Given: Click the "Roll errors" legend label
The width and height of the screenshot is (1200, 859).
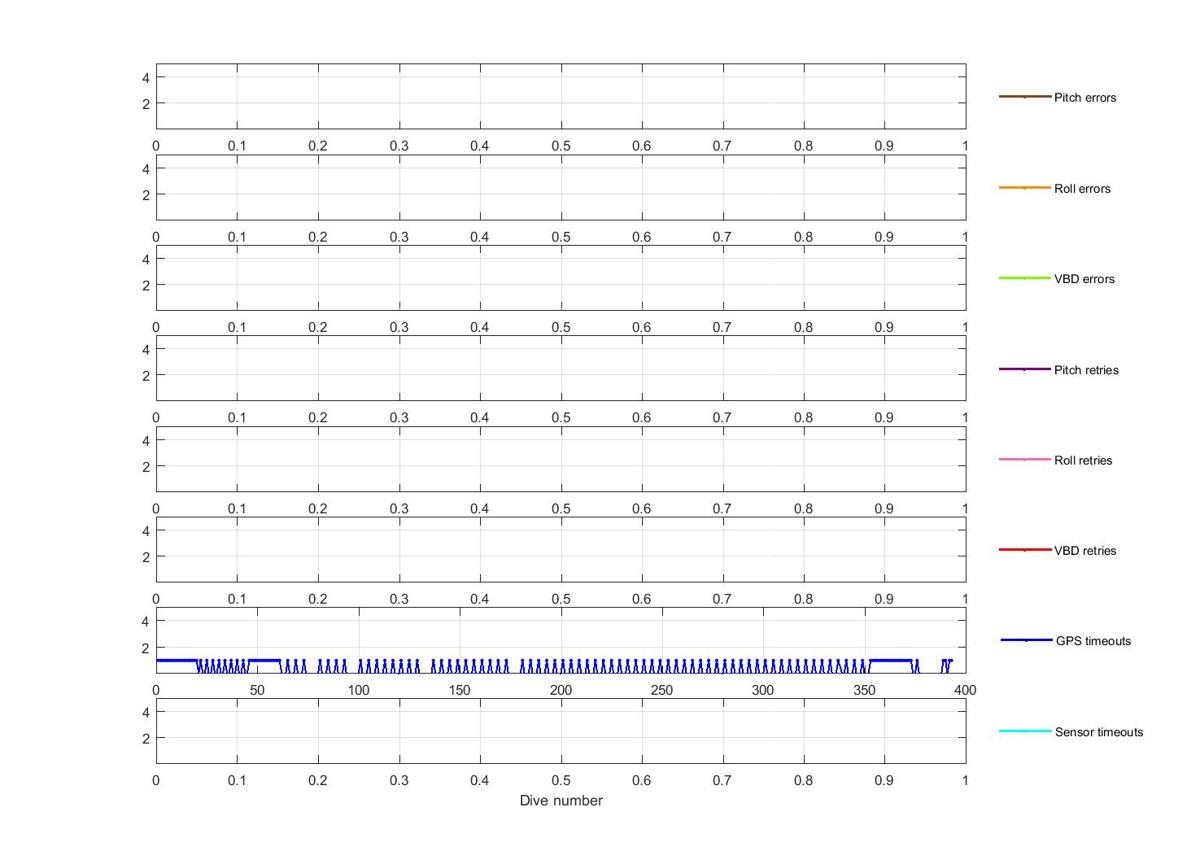Looking at the screenshot, I should 1082,189.
